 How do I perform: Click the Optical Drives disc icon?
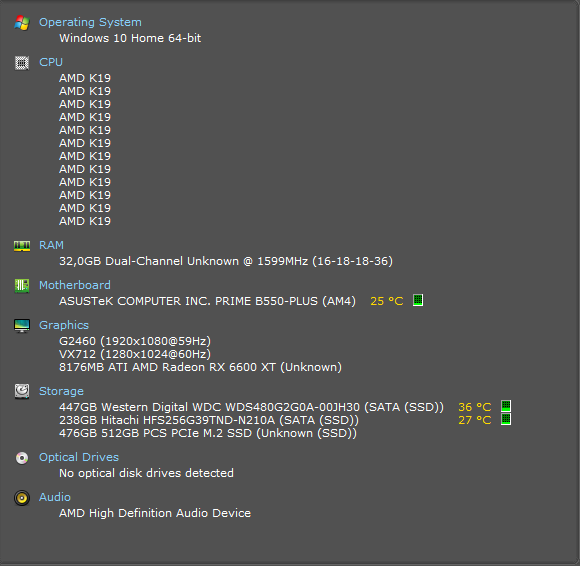click(x=22, y=458)
